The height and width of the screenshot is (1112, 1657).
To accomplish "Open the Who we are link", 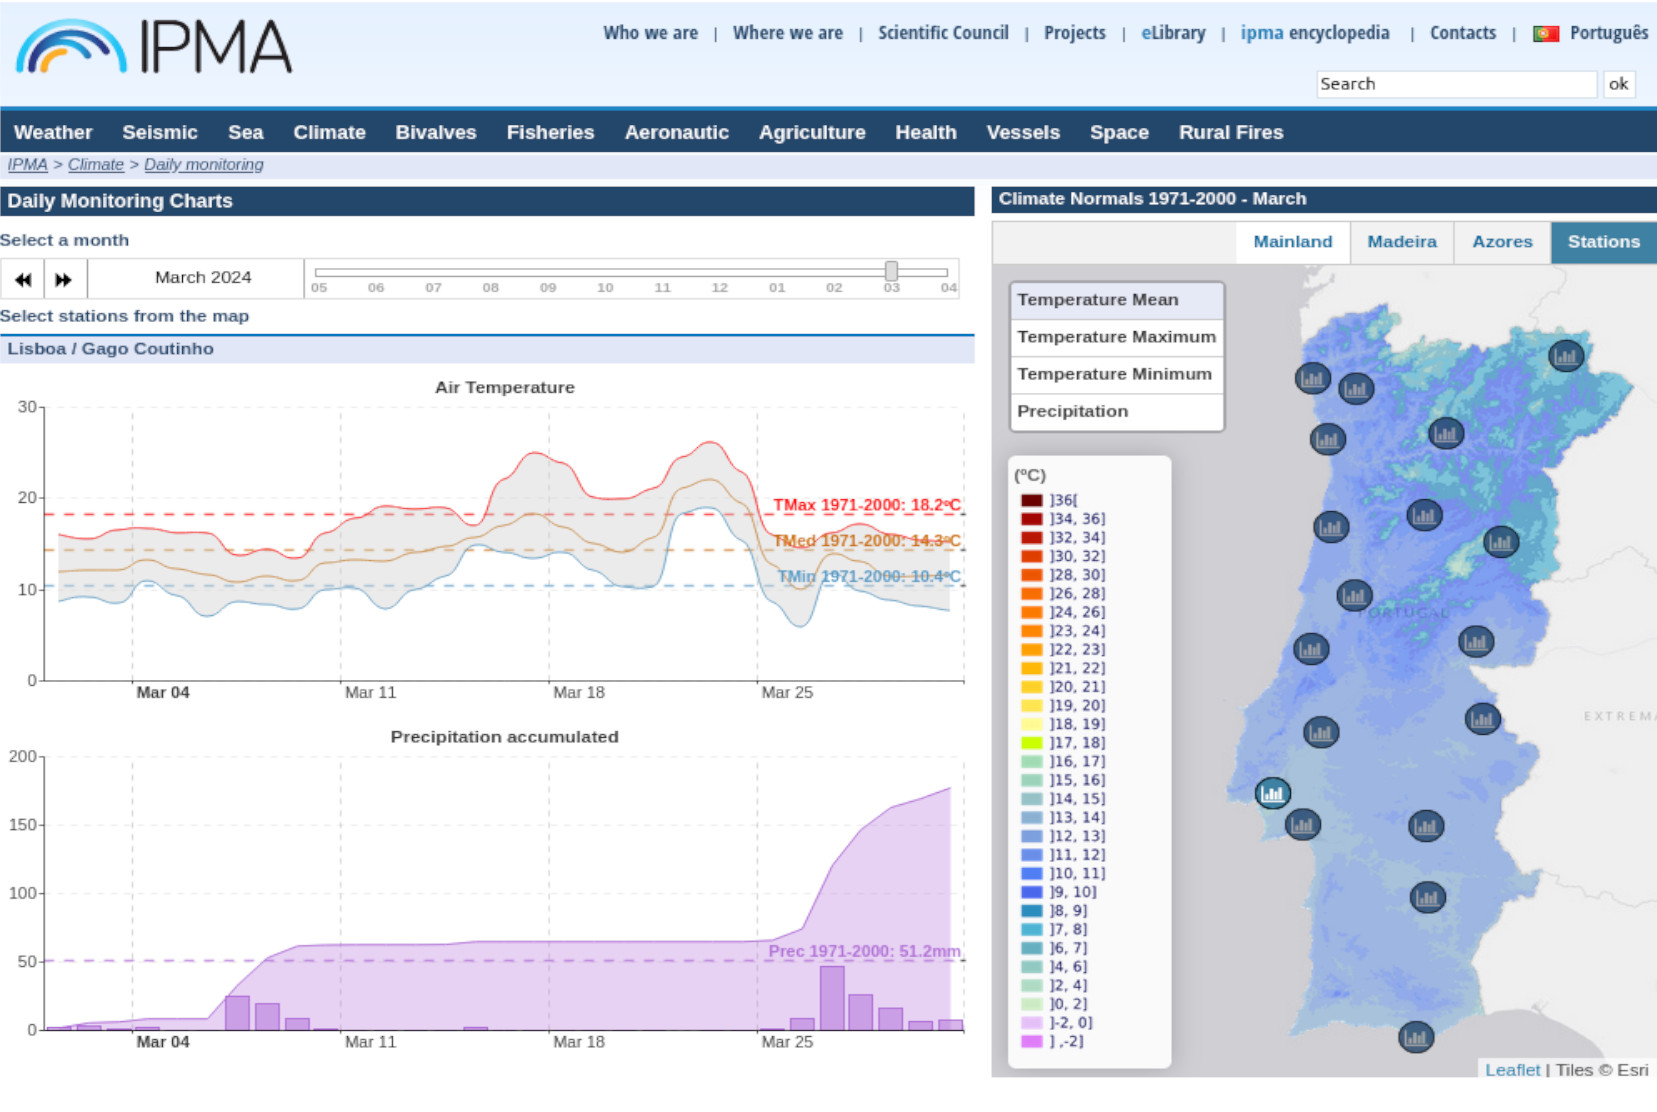I will click(x=650, y=33).
